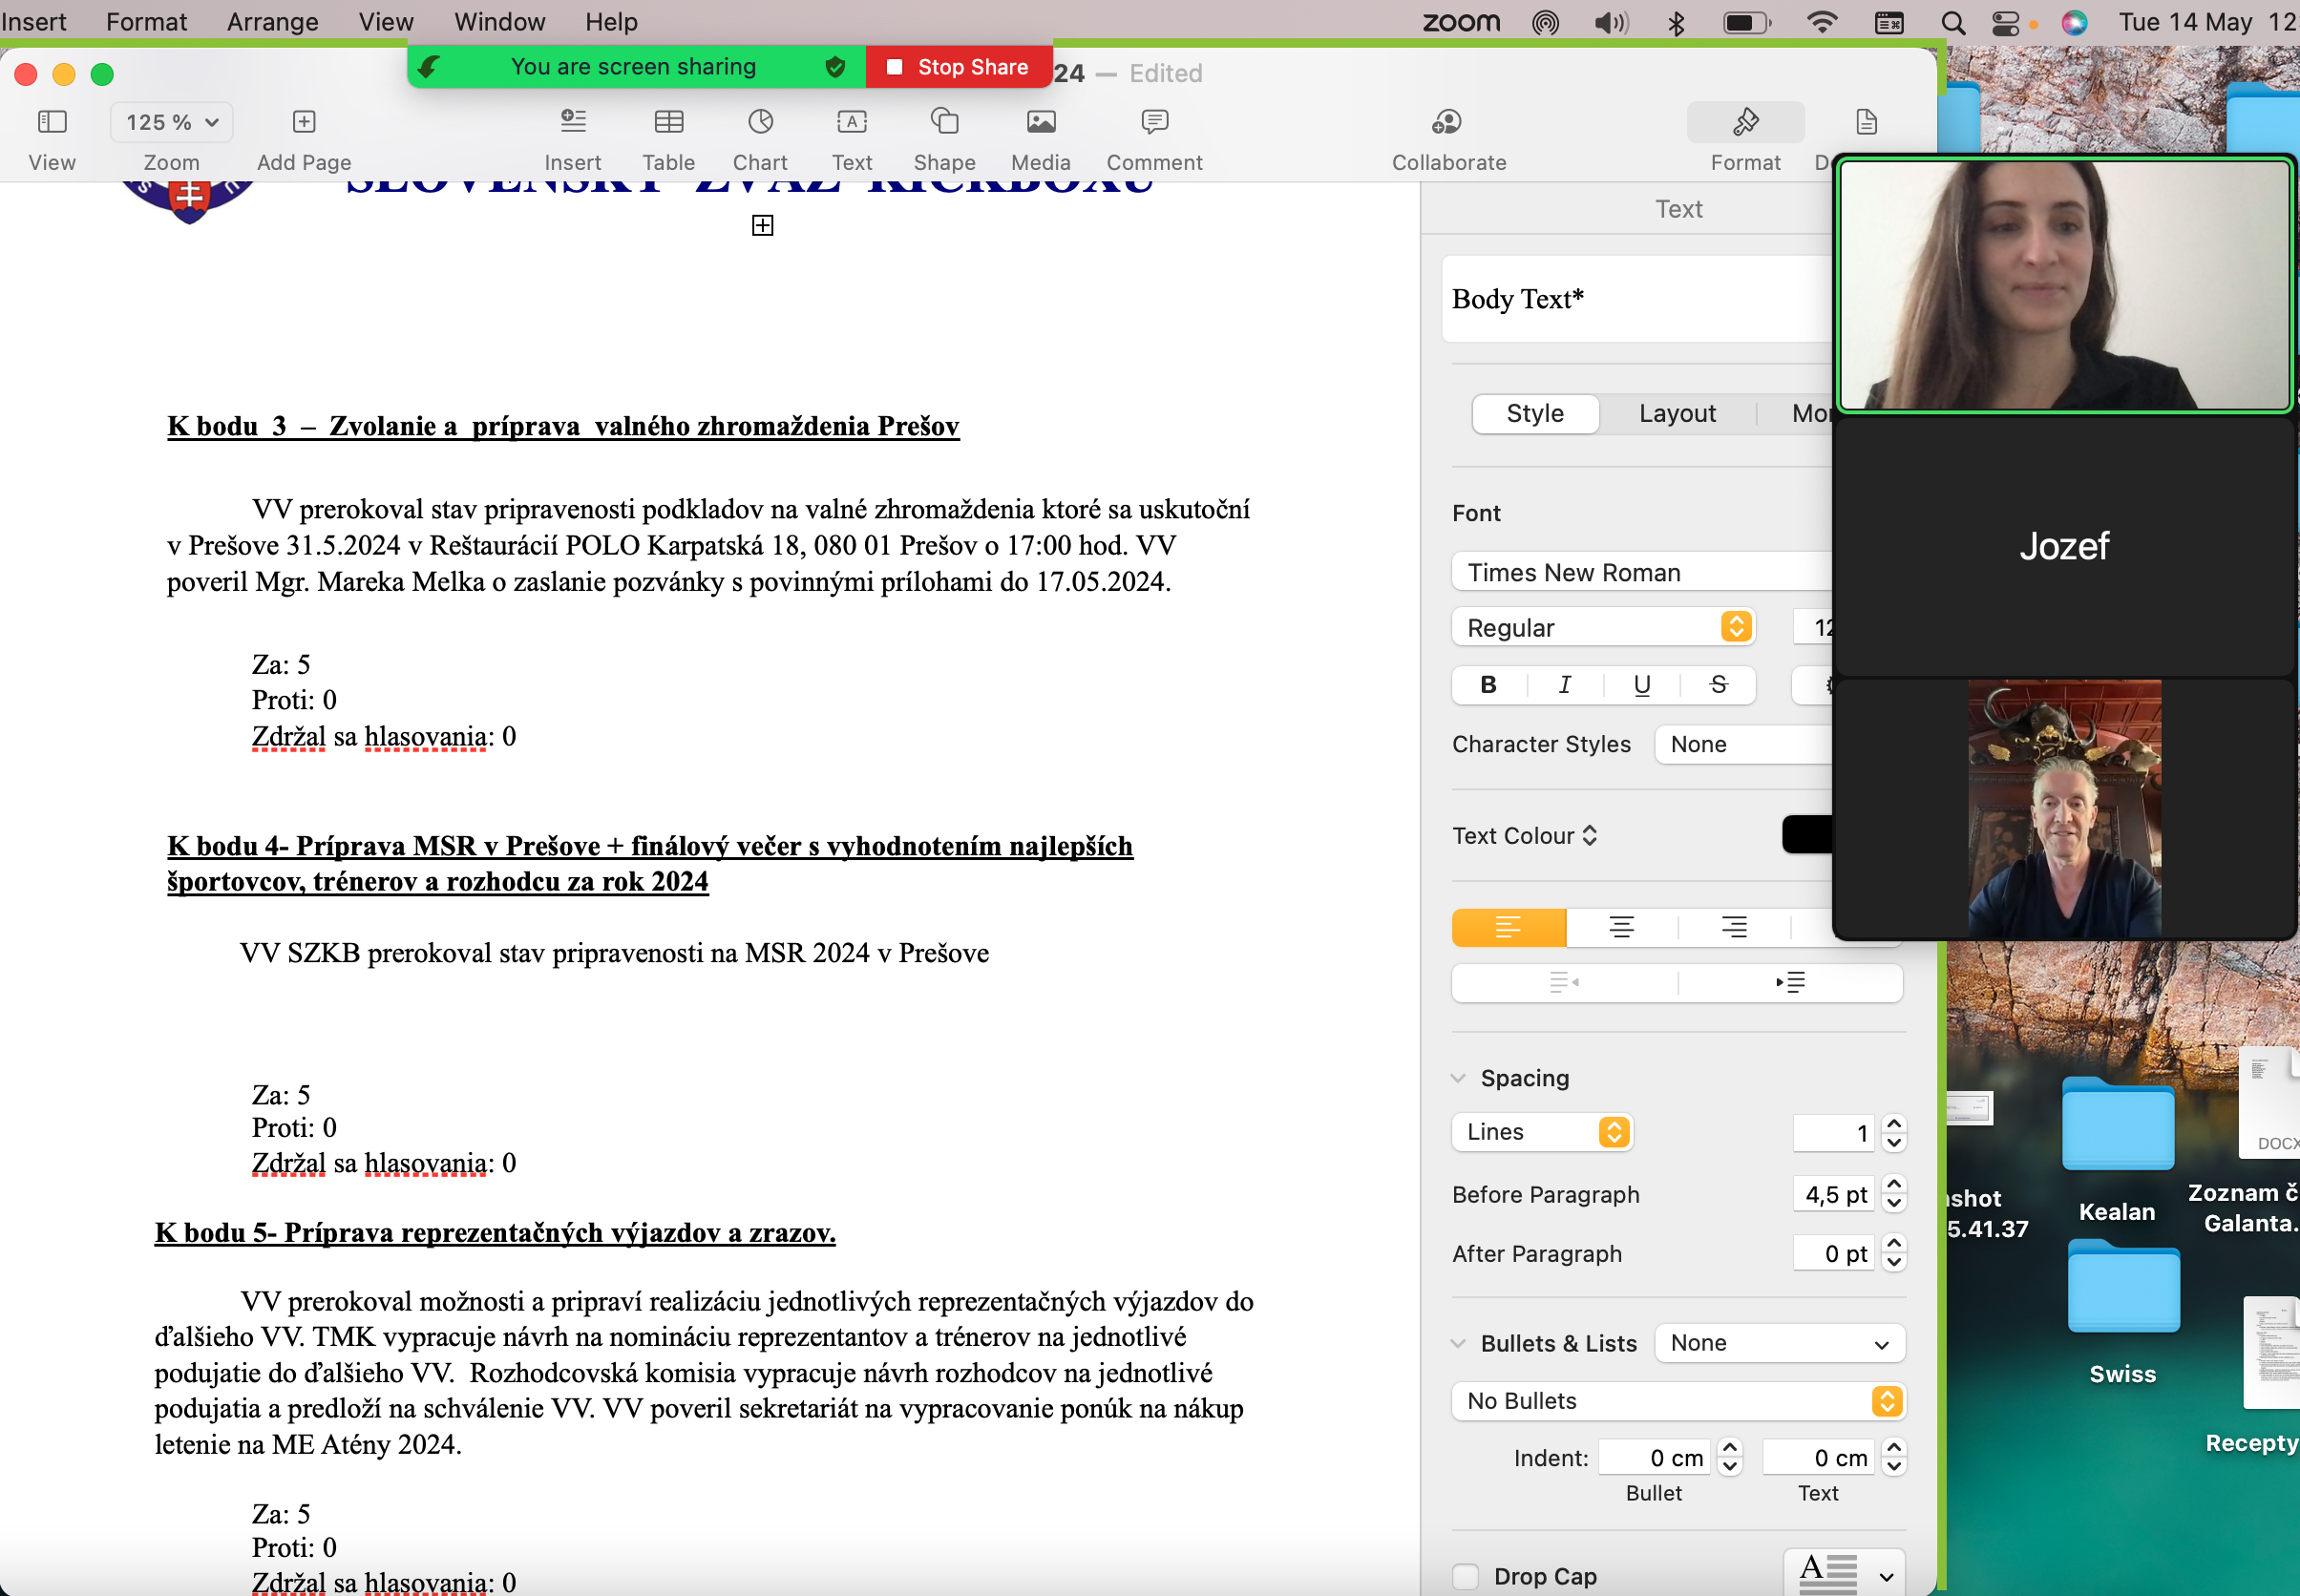
Task: Switch to the Style tab
Action: pyautogui.click(x=1535, y=413)
